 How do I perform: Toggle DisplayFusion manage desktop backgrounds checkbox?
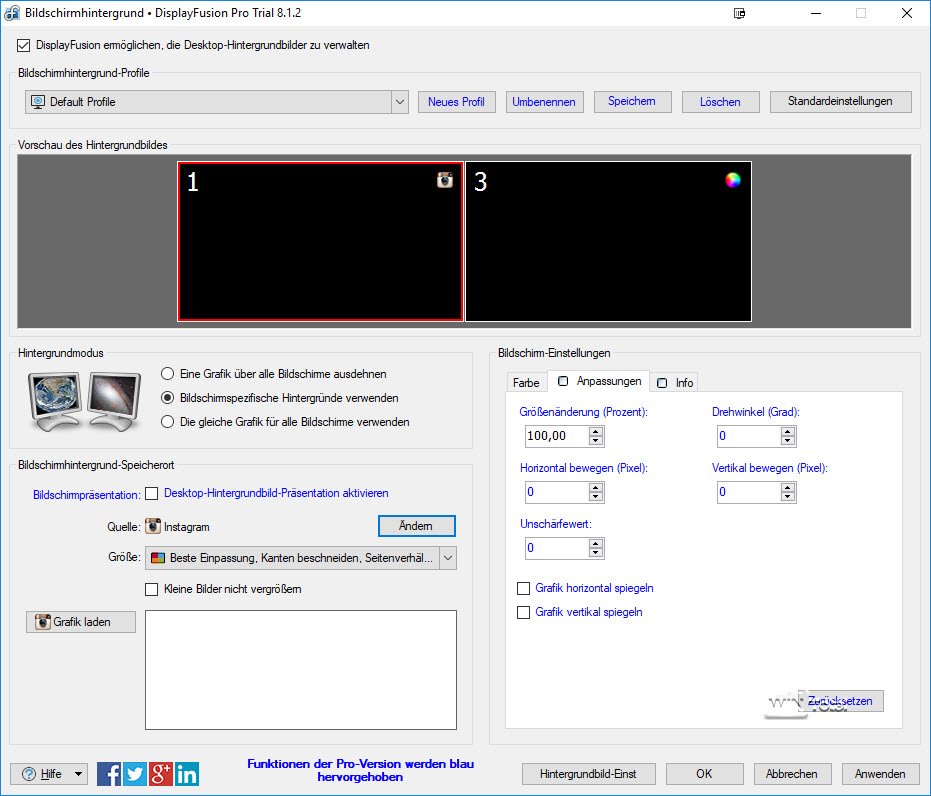point(24,45)
